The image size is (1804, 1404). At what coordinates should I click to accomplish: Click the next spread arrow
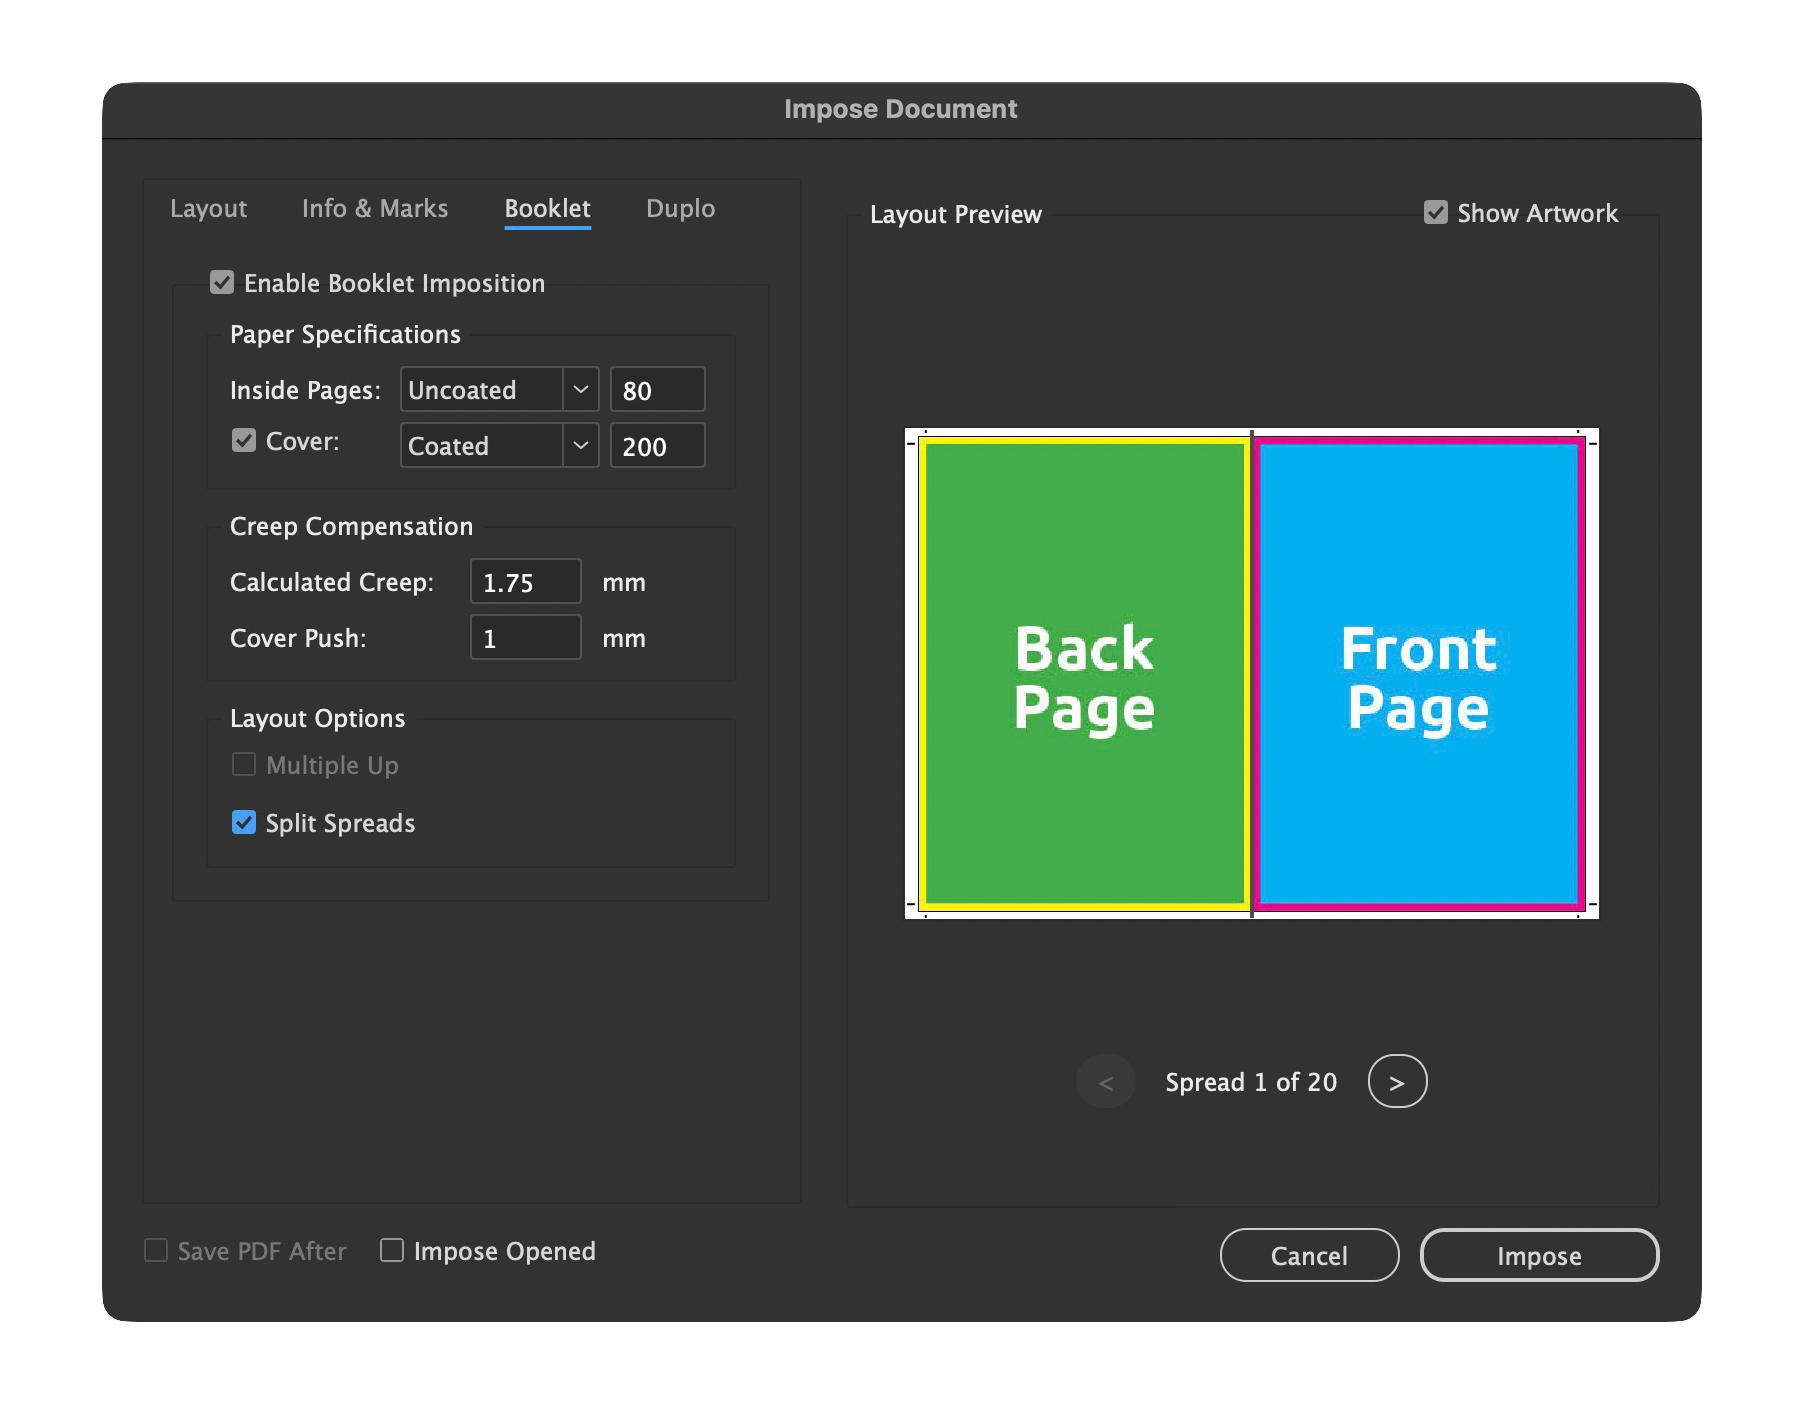(x=1397, y=1081)
